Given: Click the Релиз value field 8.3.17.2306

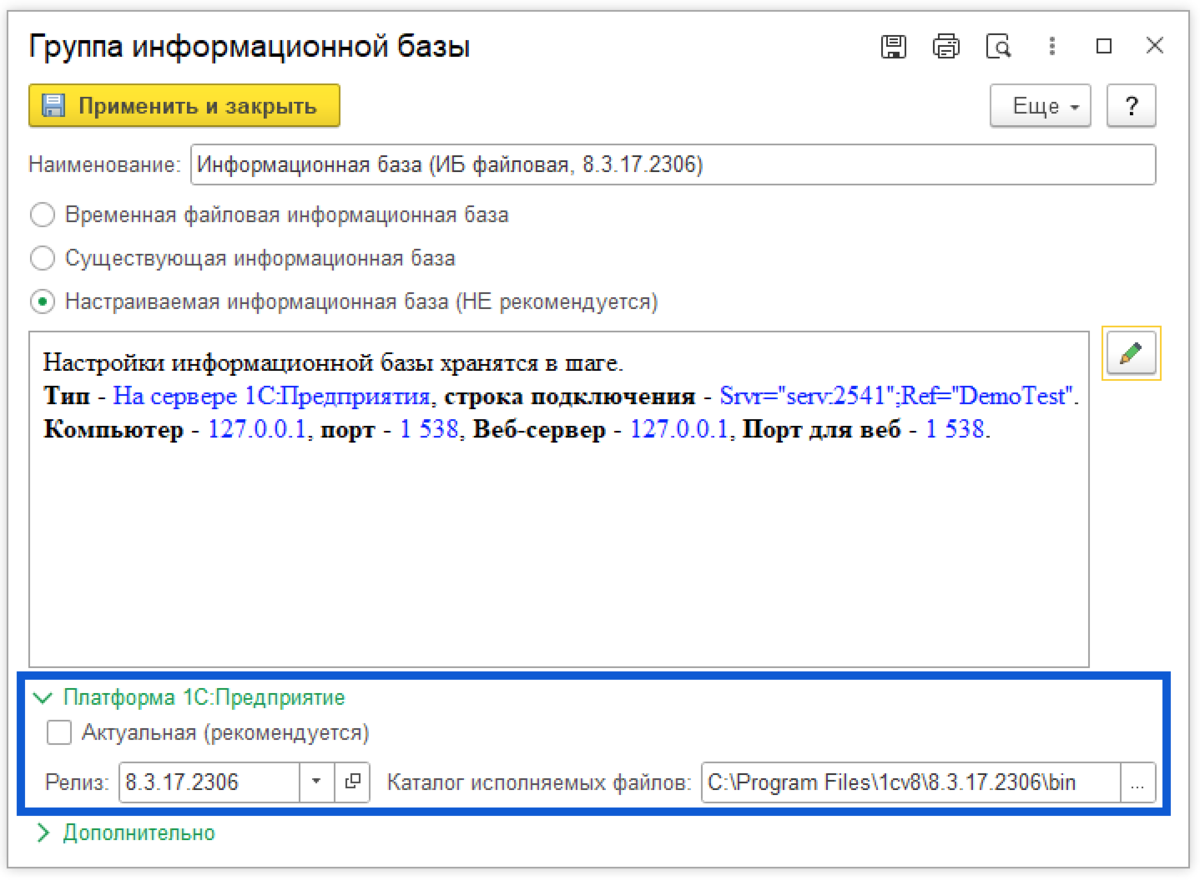Looking at the screenshot, I should coord(210,782).
